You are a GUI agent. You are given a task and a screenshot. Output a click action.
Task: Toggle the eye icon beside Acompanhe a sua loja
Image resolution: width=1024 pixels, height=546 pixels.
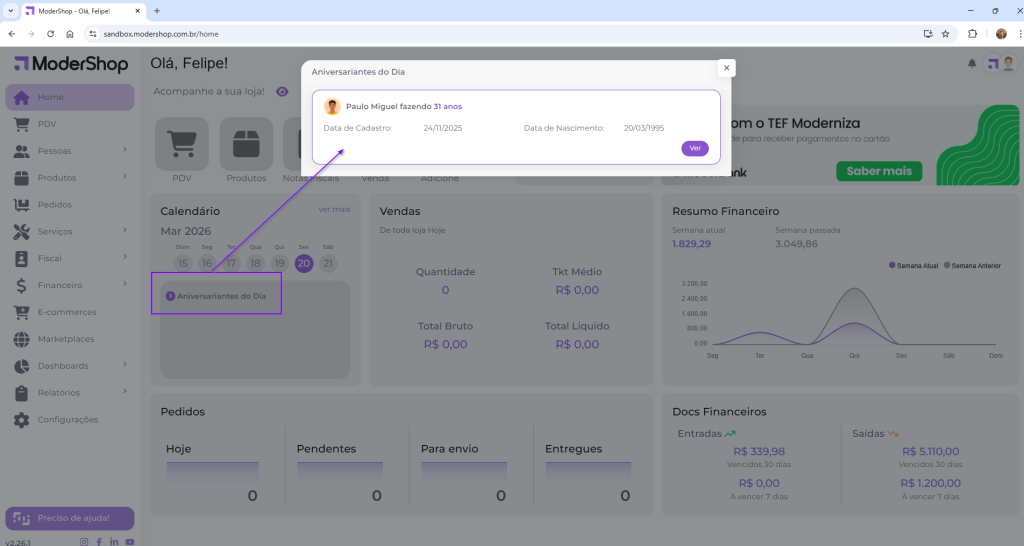coord(282,92)
